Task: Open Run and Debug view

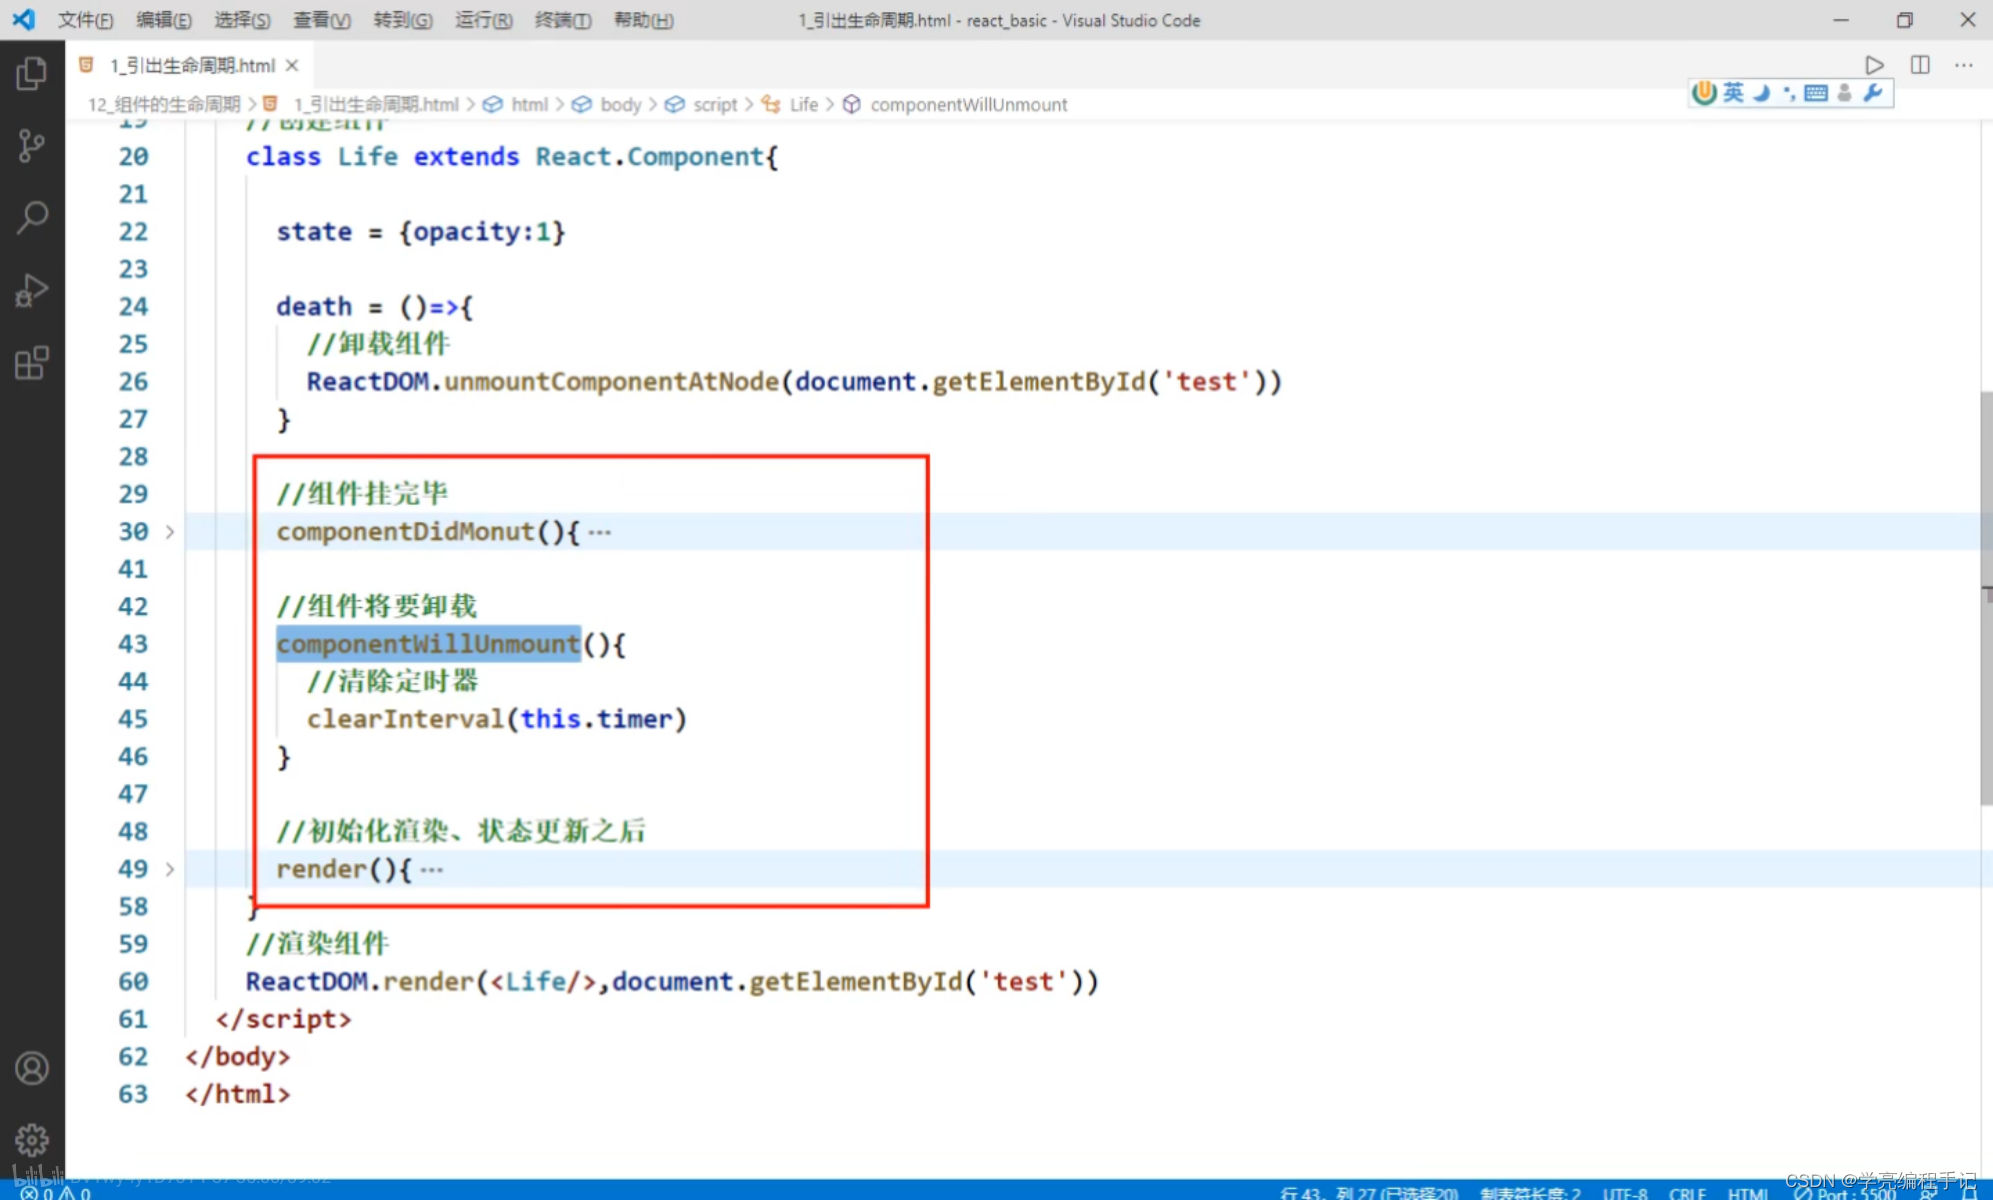Action: click(32, 291)
